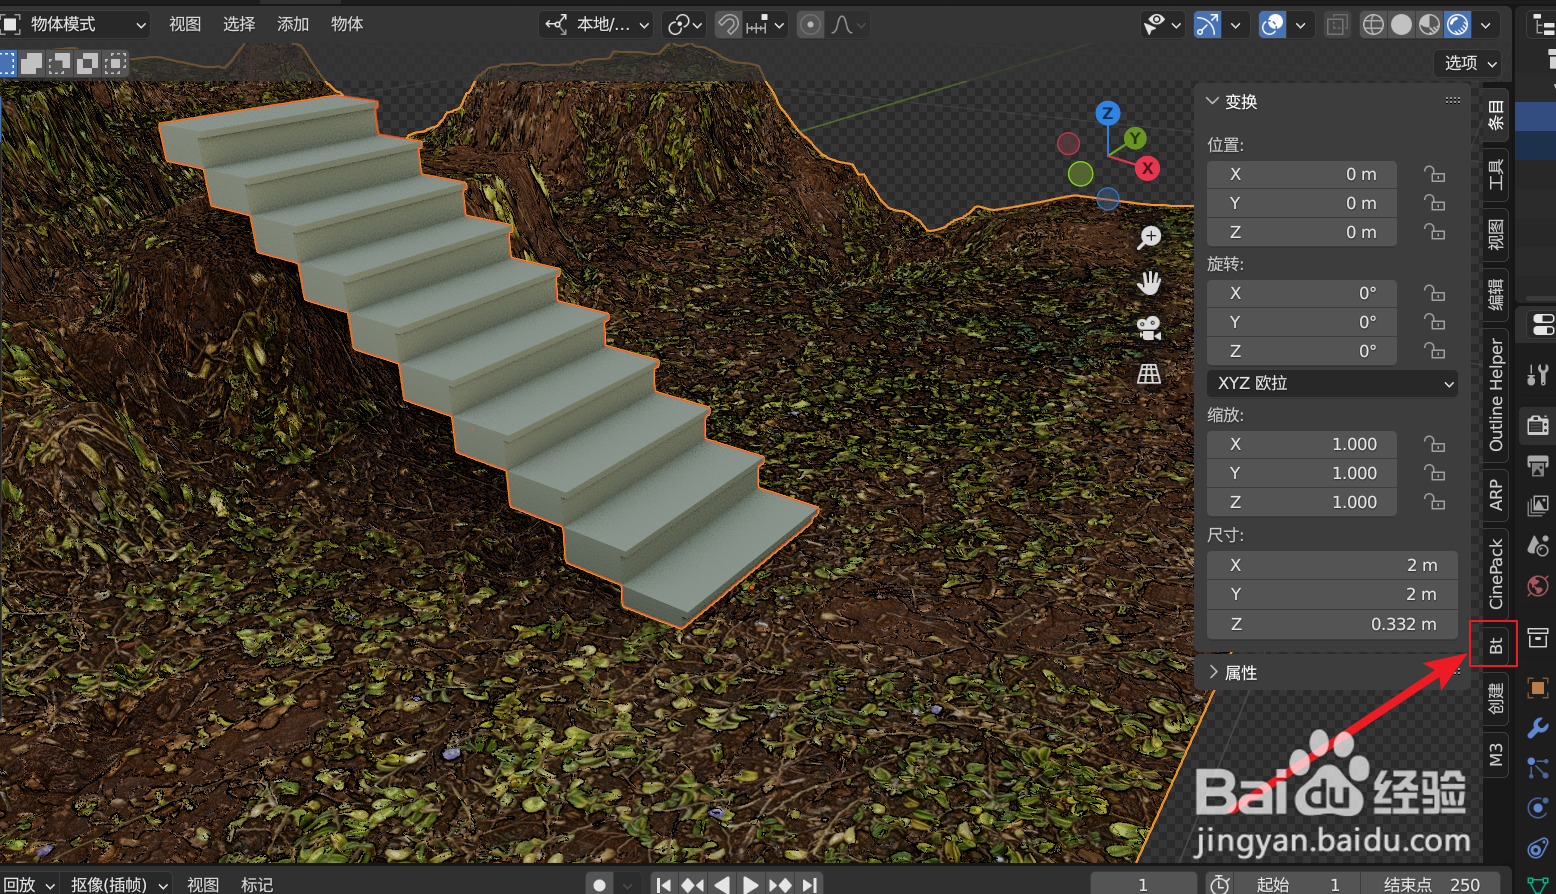The width and height of the screenshot is (1556, 894).
Task: Click the zoom view magnifier icon
Action: click(x=1150, y=237)
